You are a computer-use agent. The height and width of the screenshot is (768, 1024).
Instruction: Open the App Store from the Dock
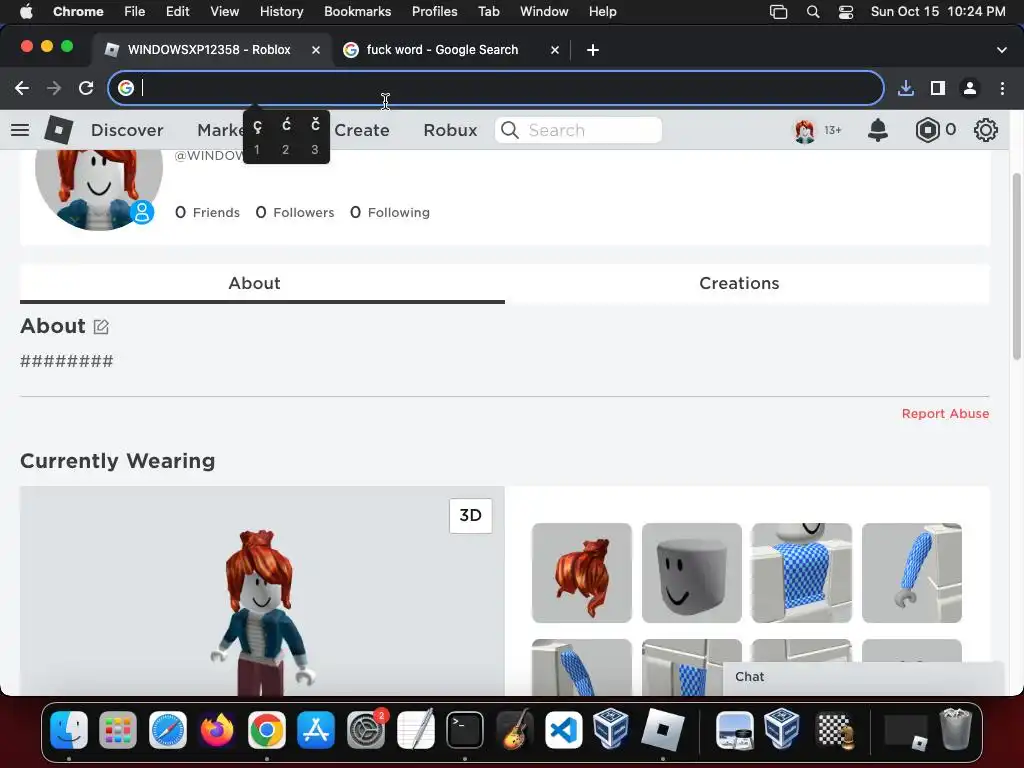pos(316,729)
